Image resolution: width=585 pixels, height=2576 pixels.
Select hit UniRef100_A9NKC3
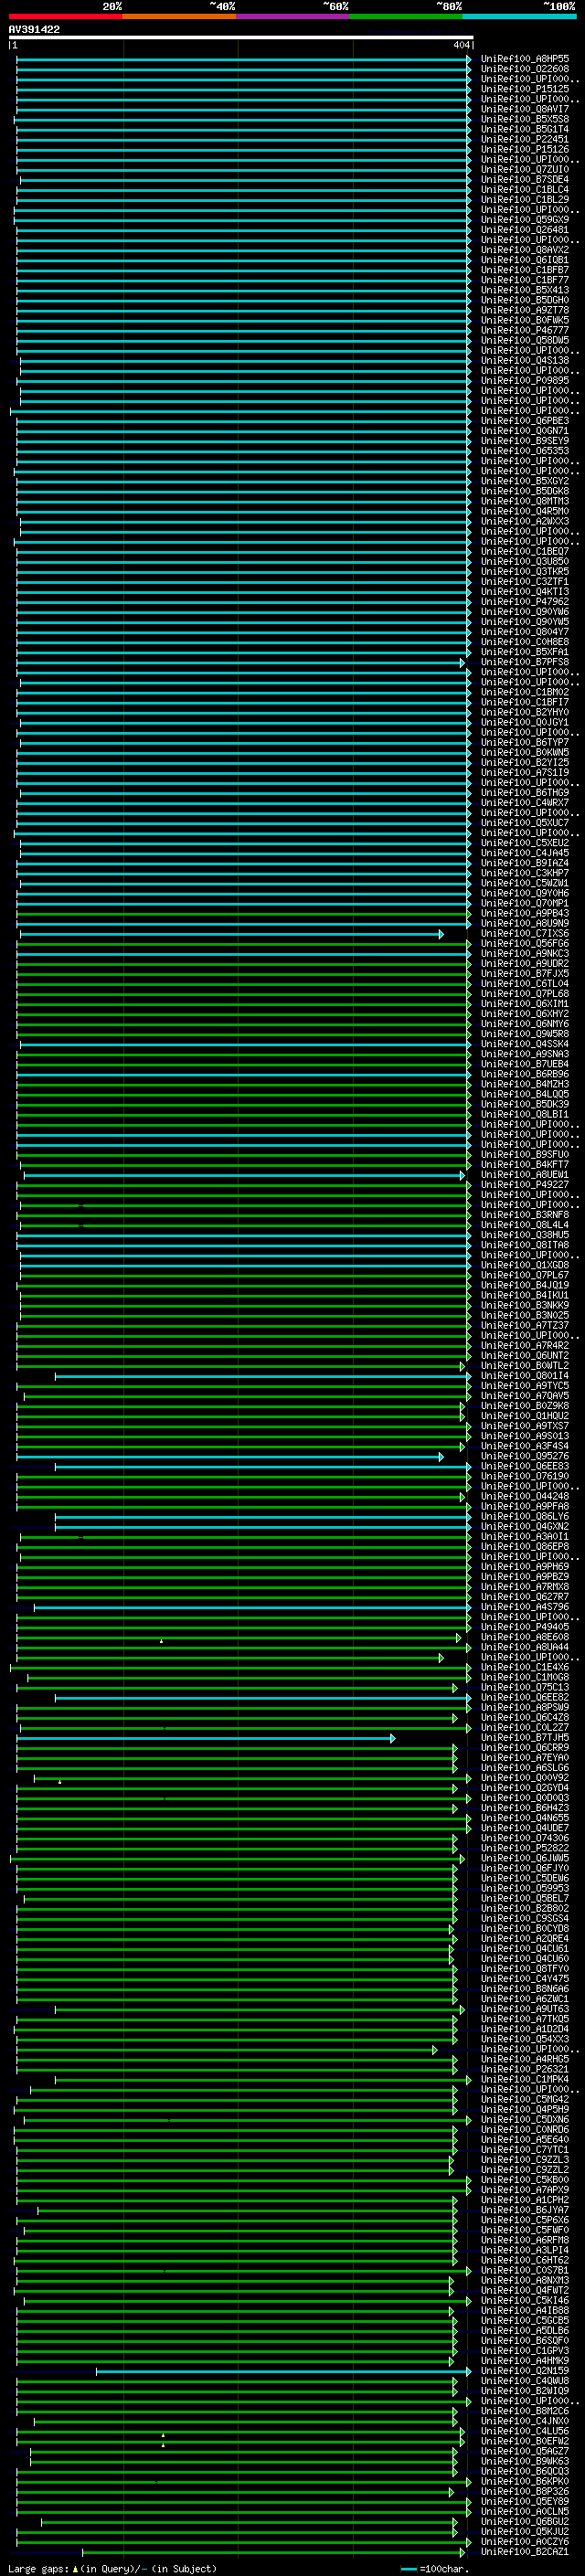[525, 954]
